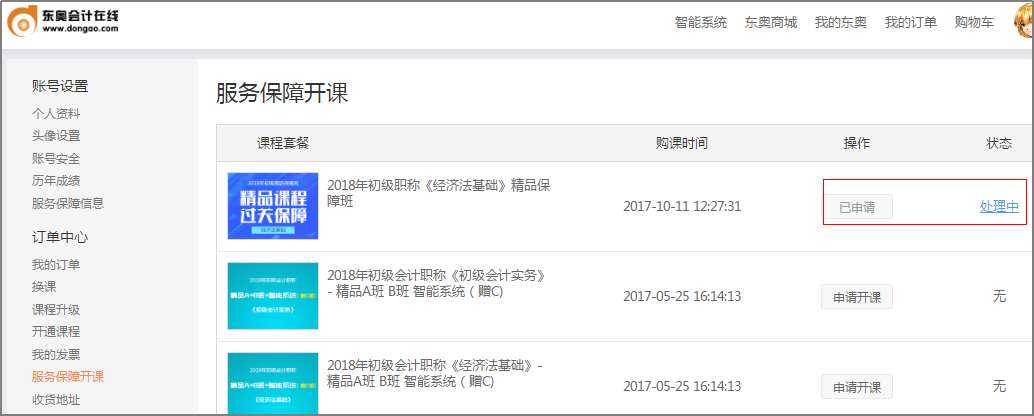Go to 东奥商城 in the top navigation

pyautogui.click(x=771, y=23)
